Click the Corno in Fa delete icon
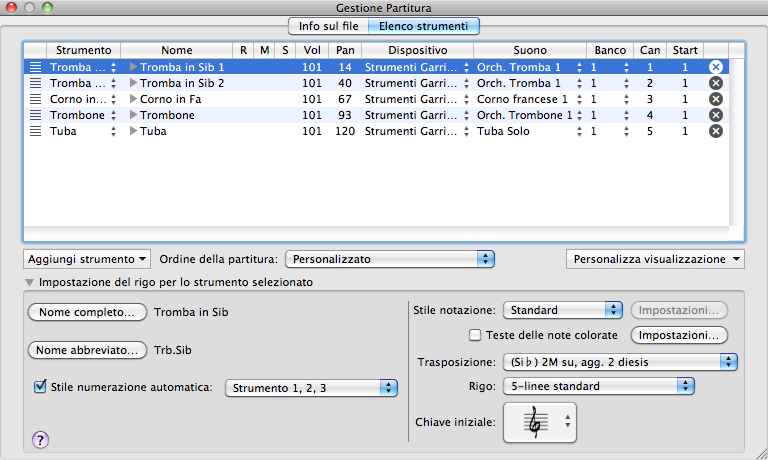The image size is (768, 460). pos(716,99)
